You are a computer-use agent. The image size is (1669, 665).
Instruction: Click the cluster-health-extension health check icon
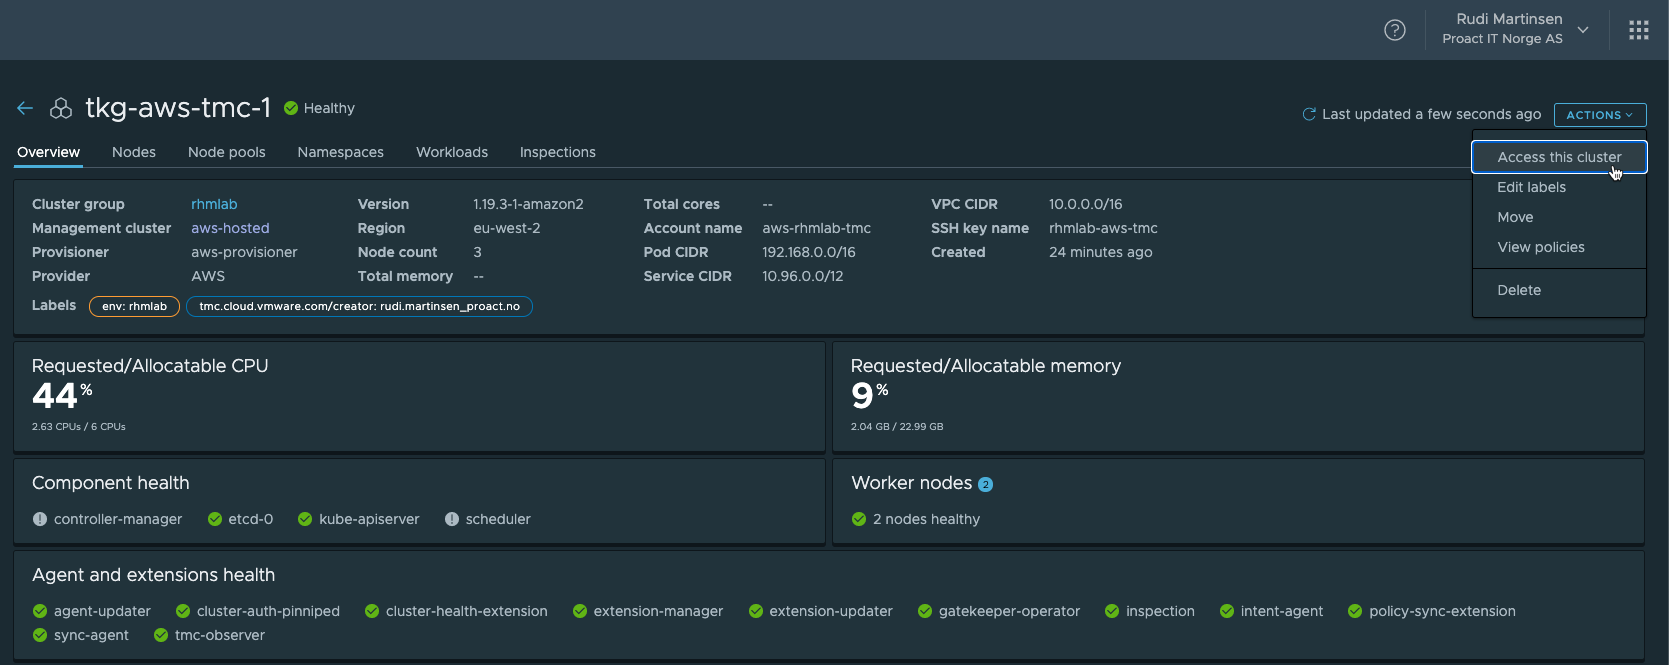tap(372, 611)
